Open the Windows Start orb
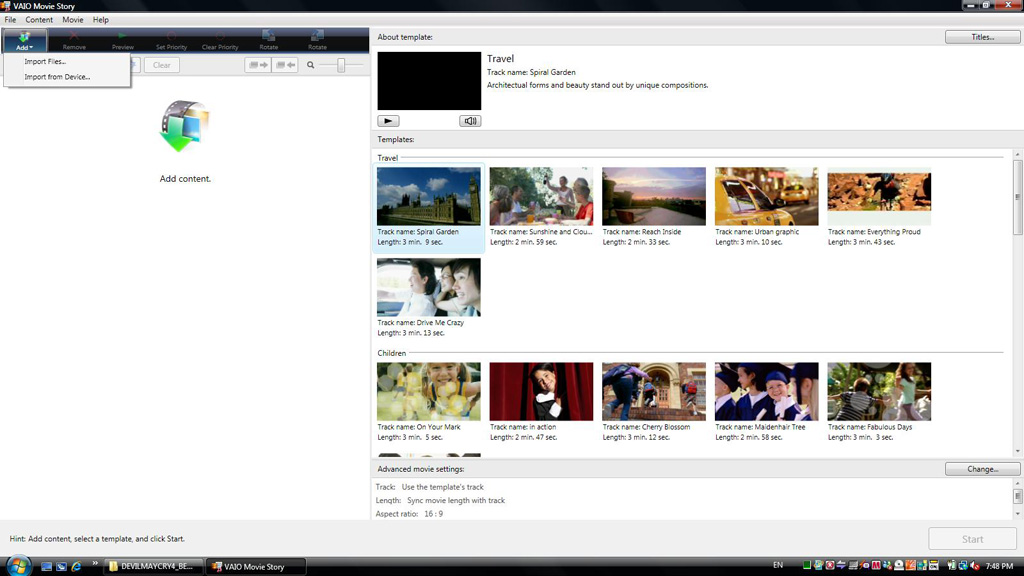The height and width of the screenshot is (576, 1024). 18,566
